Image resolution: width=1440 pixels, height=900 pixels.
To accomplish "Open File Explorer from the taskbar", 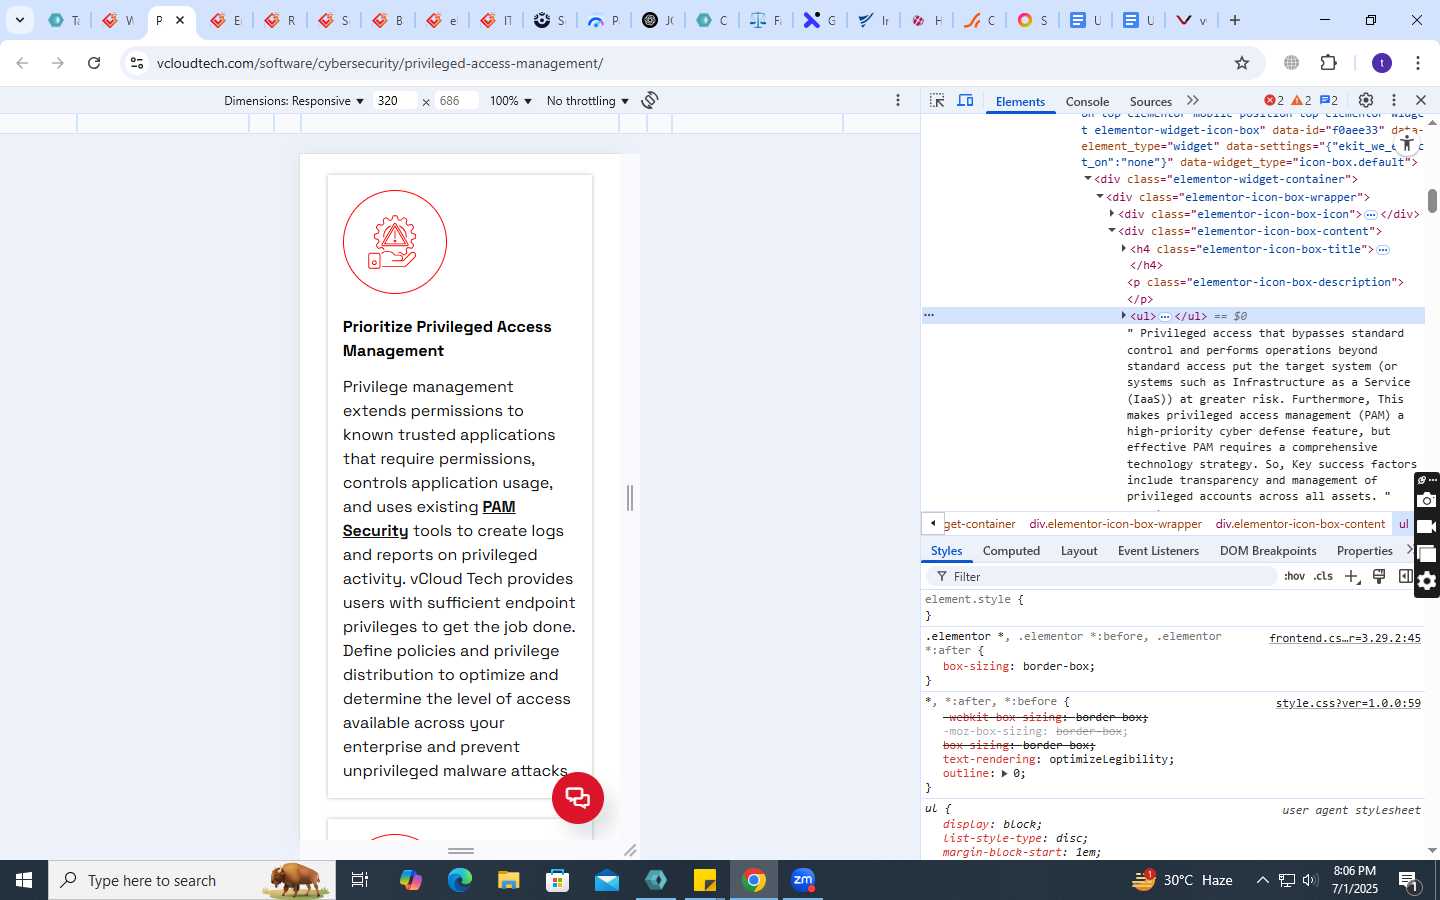I will 508,880.
